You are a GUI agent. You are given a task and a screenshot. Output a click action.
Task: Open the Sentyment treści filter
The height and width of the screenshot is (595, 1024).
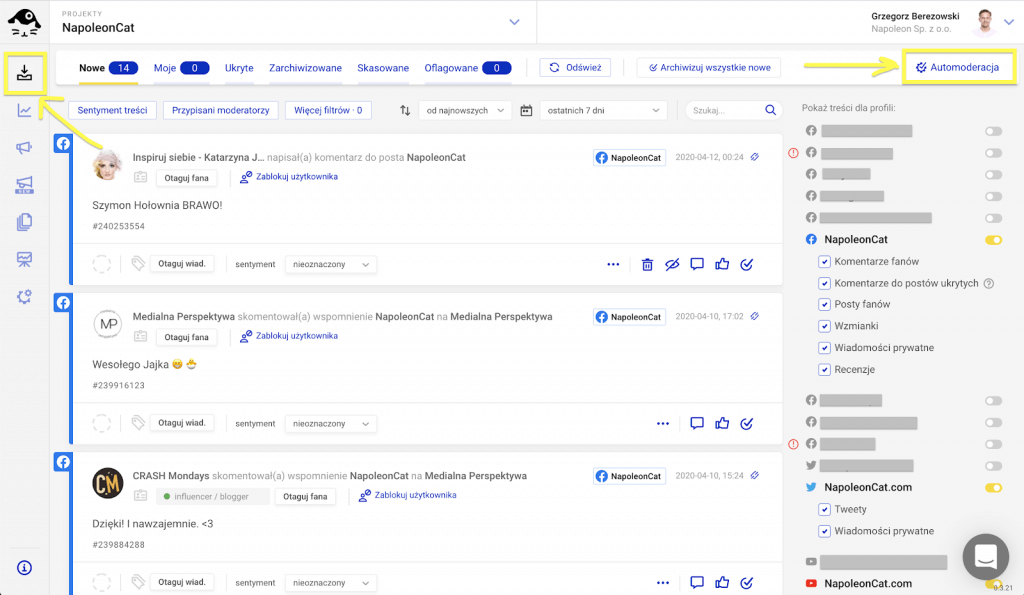(112, 110)
